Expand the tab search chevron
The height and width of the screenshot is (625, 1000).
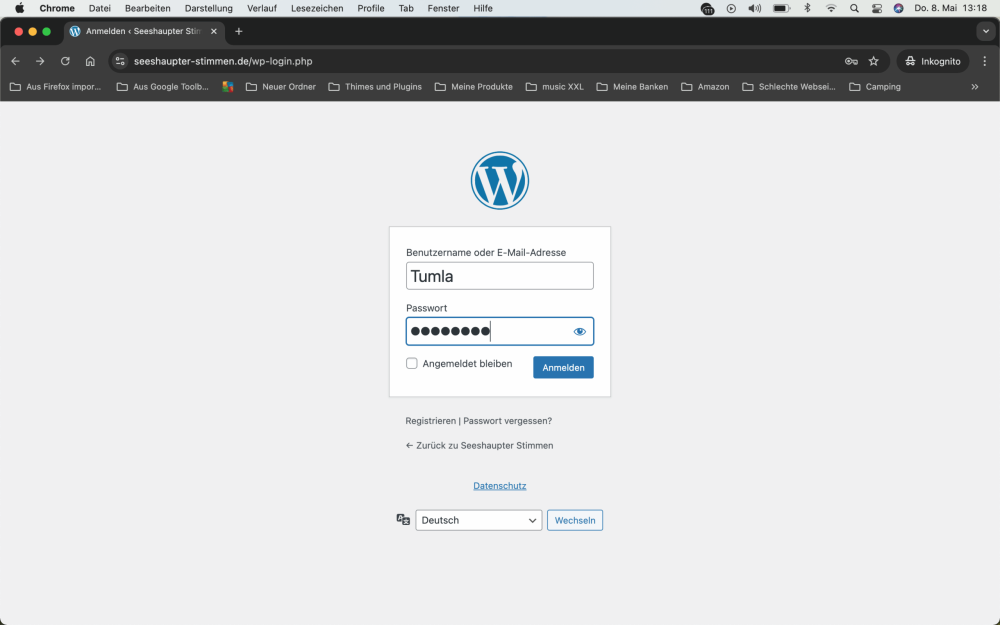pos(985,31)
